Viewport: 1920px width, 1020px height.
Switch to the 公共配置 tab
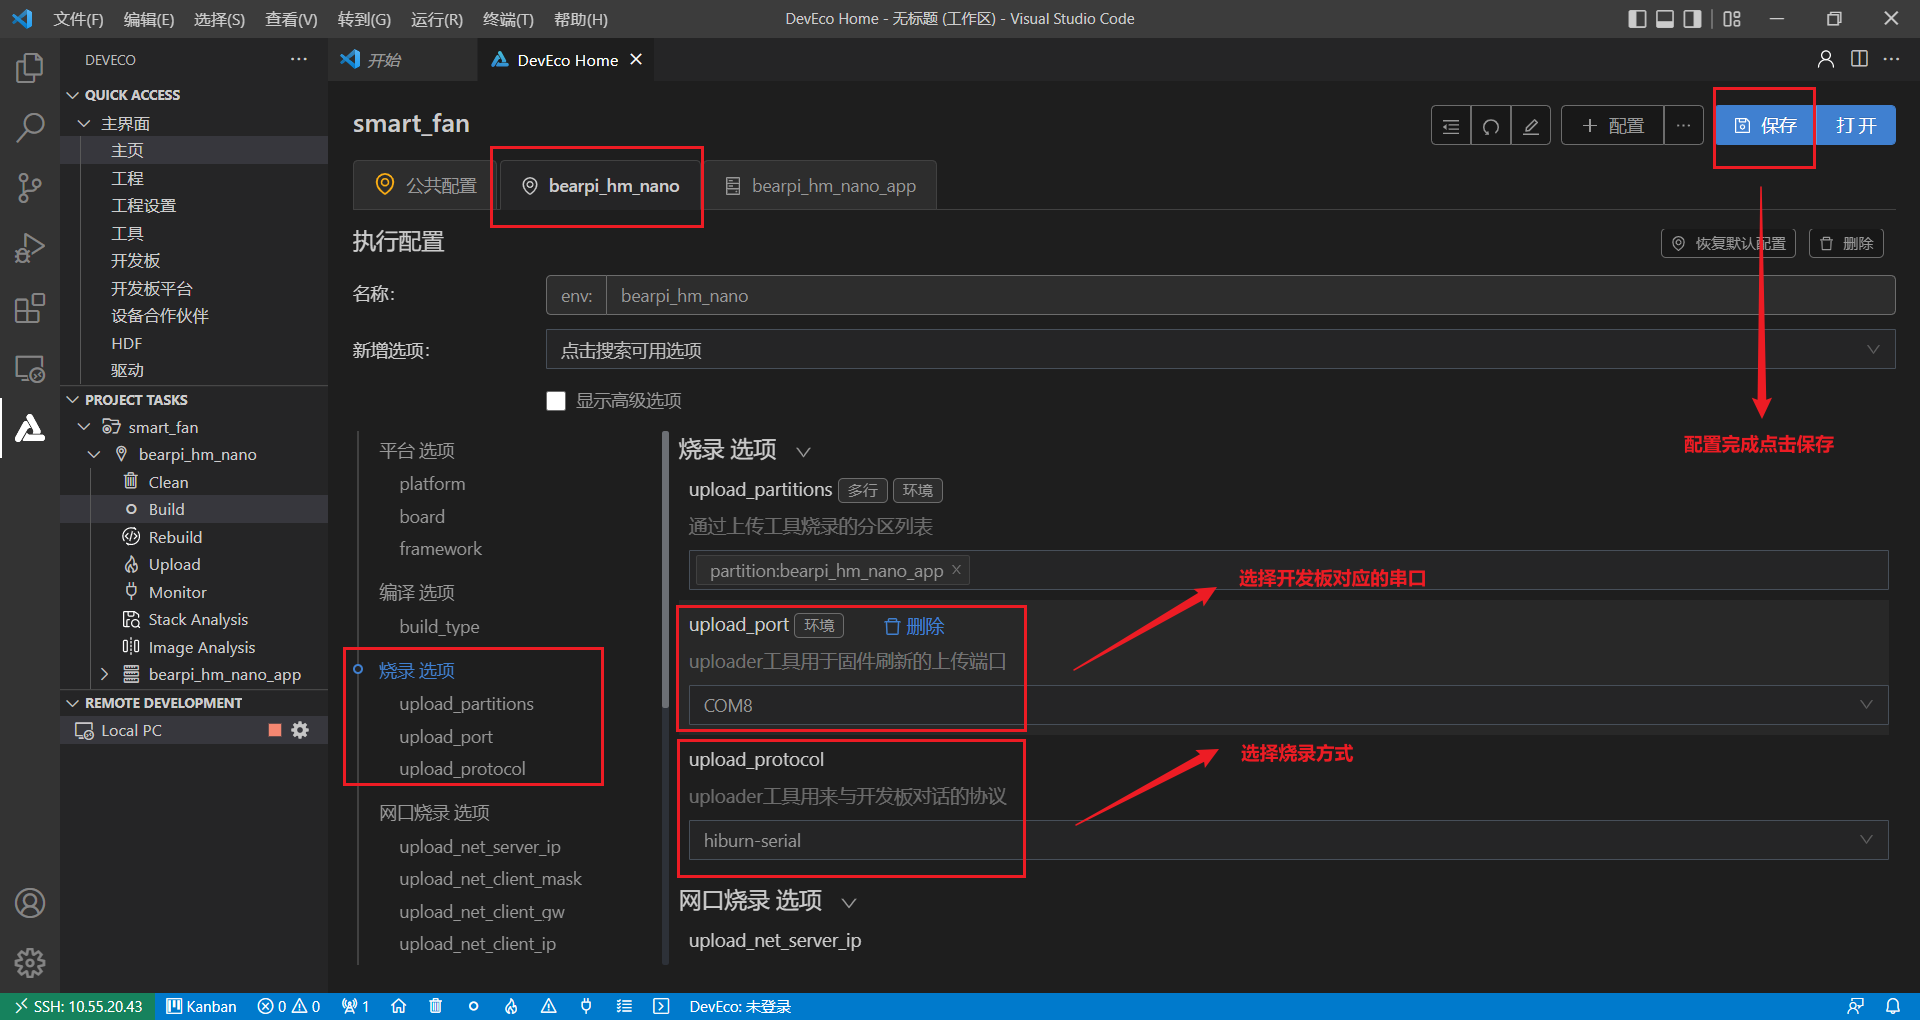click(x=426, y=185)
